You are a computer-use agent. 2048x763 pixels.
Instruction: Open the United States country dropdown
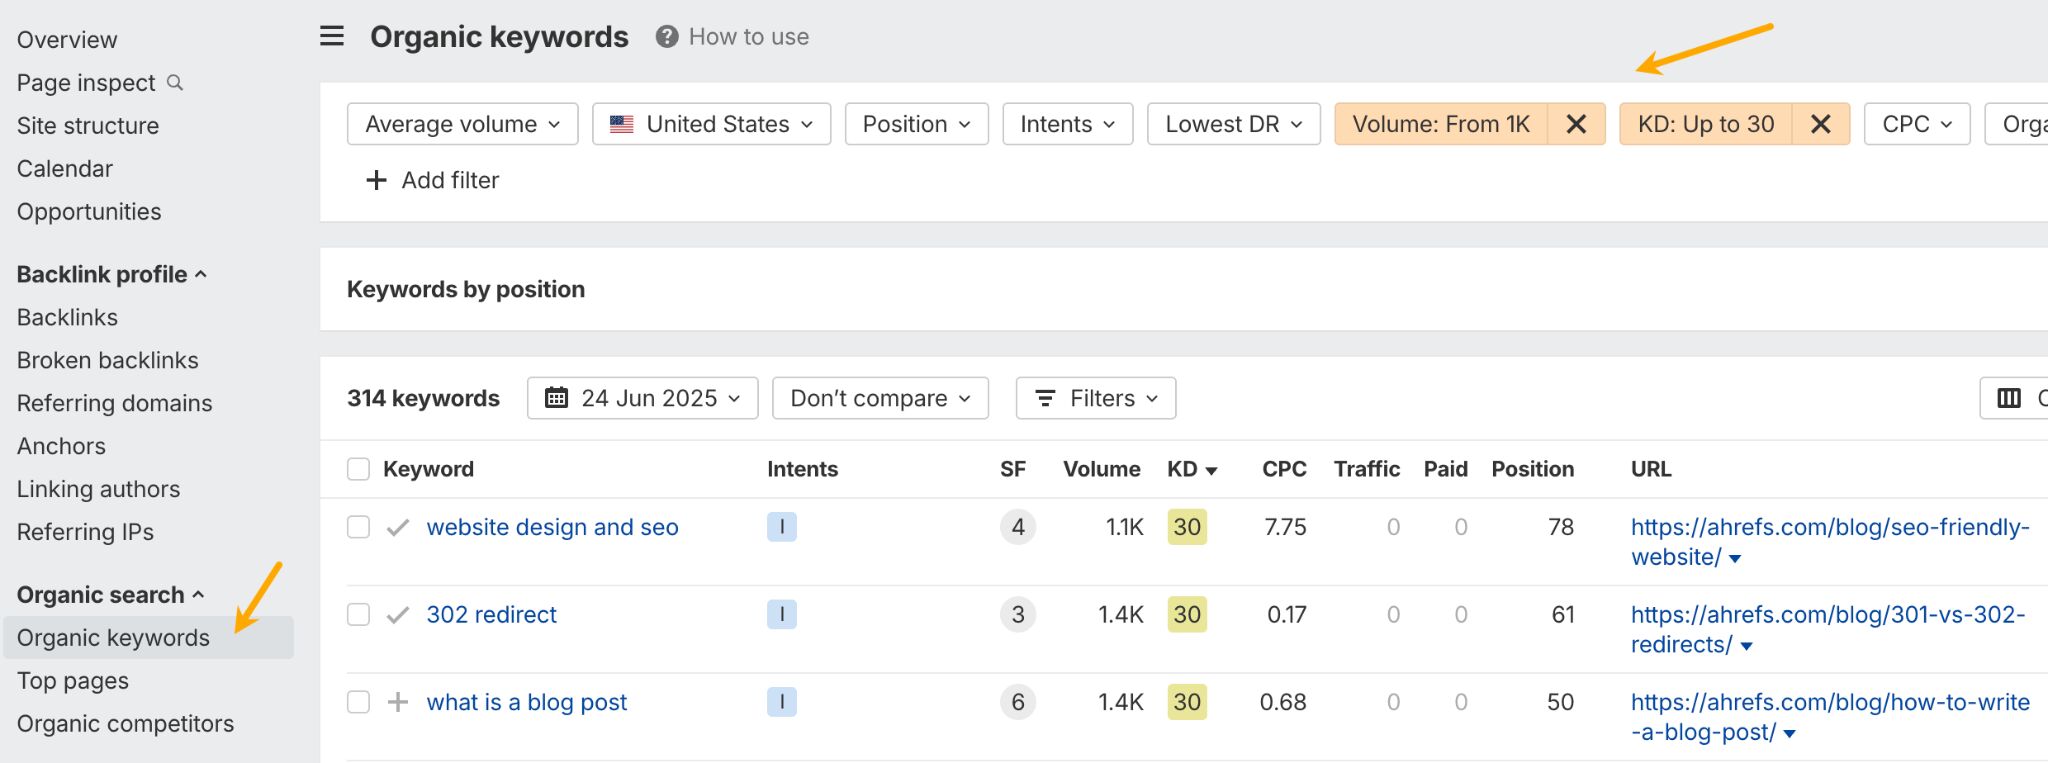[x=711, y=124]
